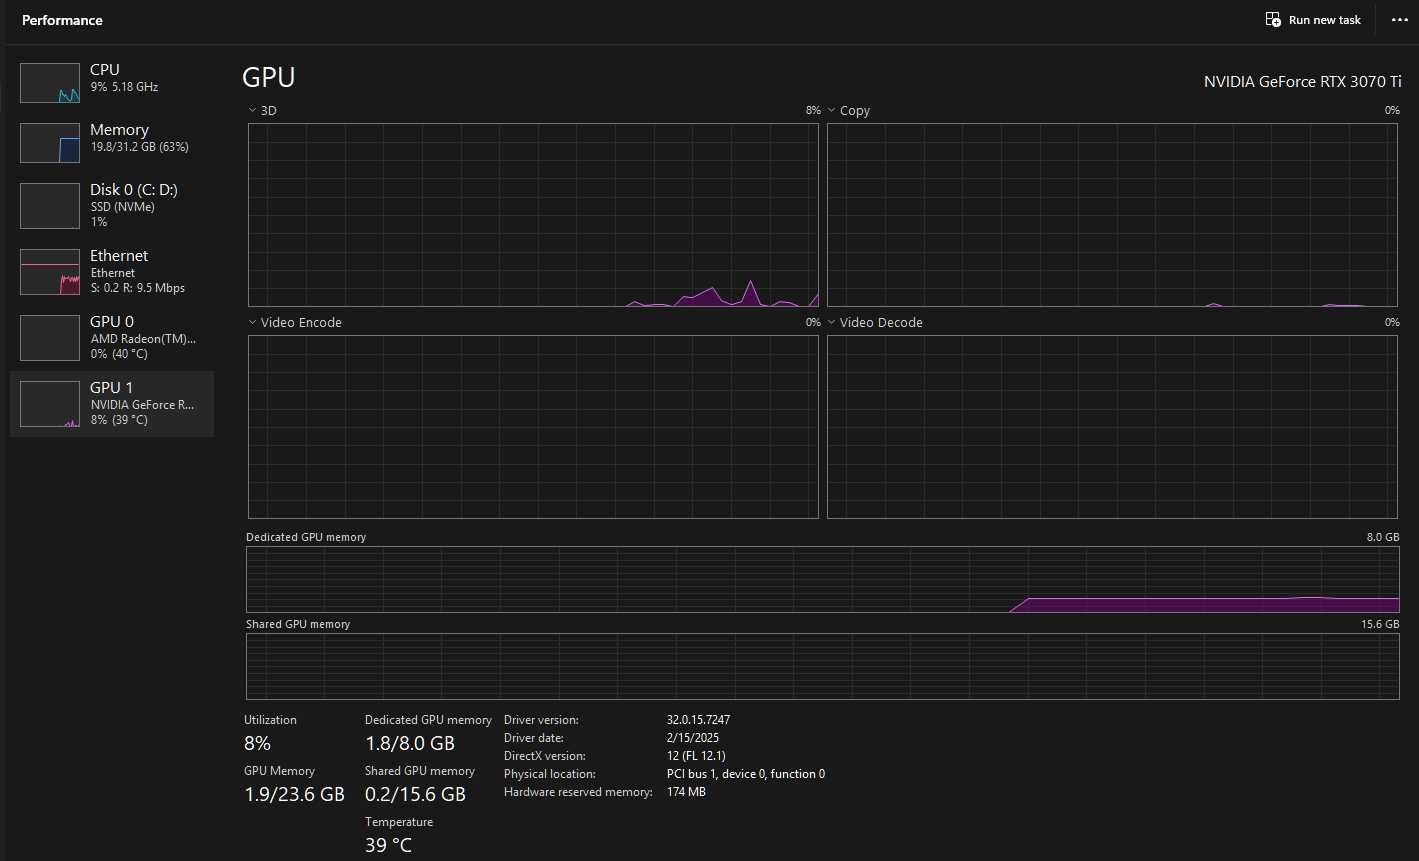Open the Video Encode graph engine dropdown
The height and width of the screenshot is (861, 1419).
pyautogui.click(x=253, y=323)
